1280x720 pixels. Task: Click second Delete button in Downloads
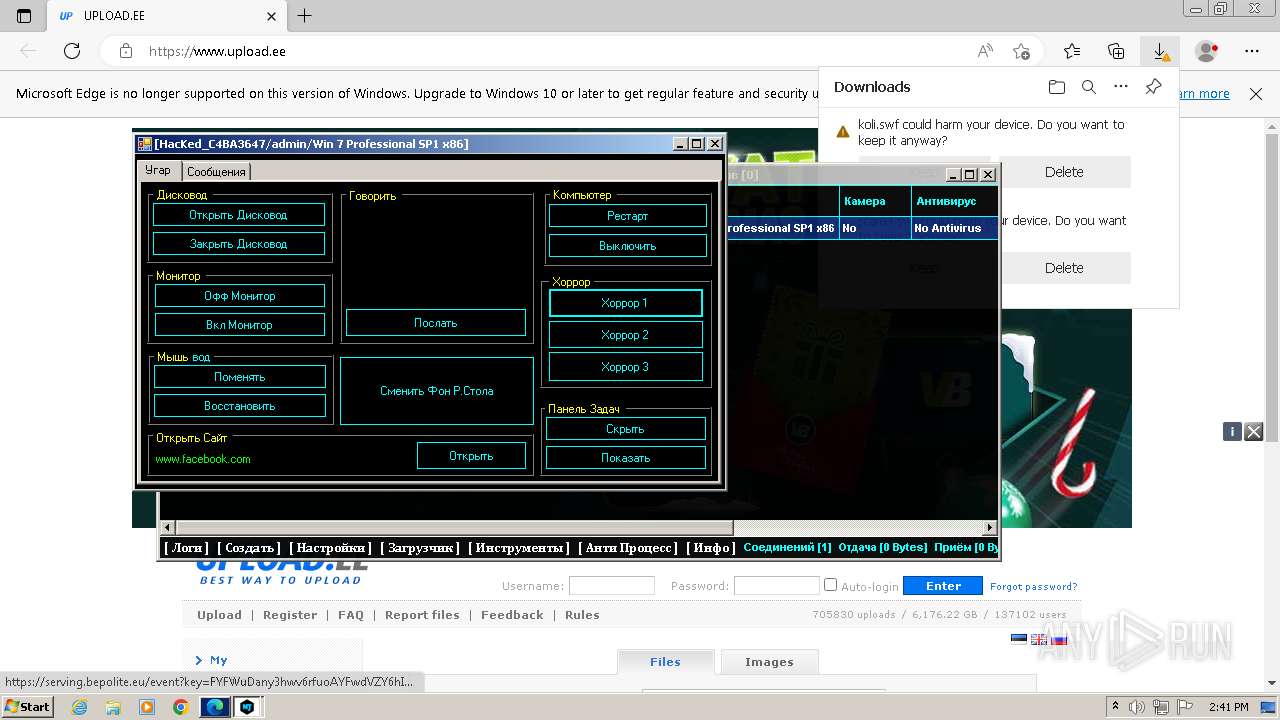point(1064,268)
